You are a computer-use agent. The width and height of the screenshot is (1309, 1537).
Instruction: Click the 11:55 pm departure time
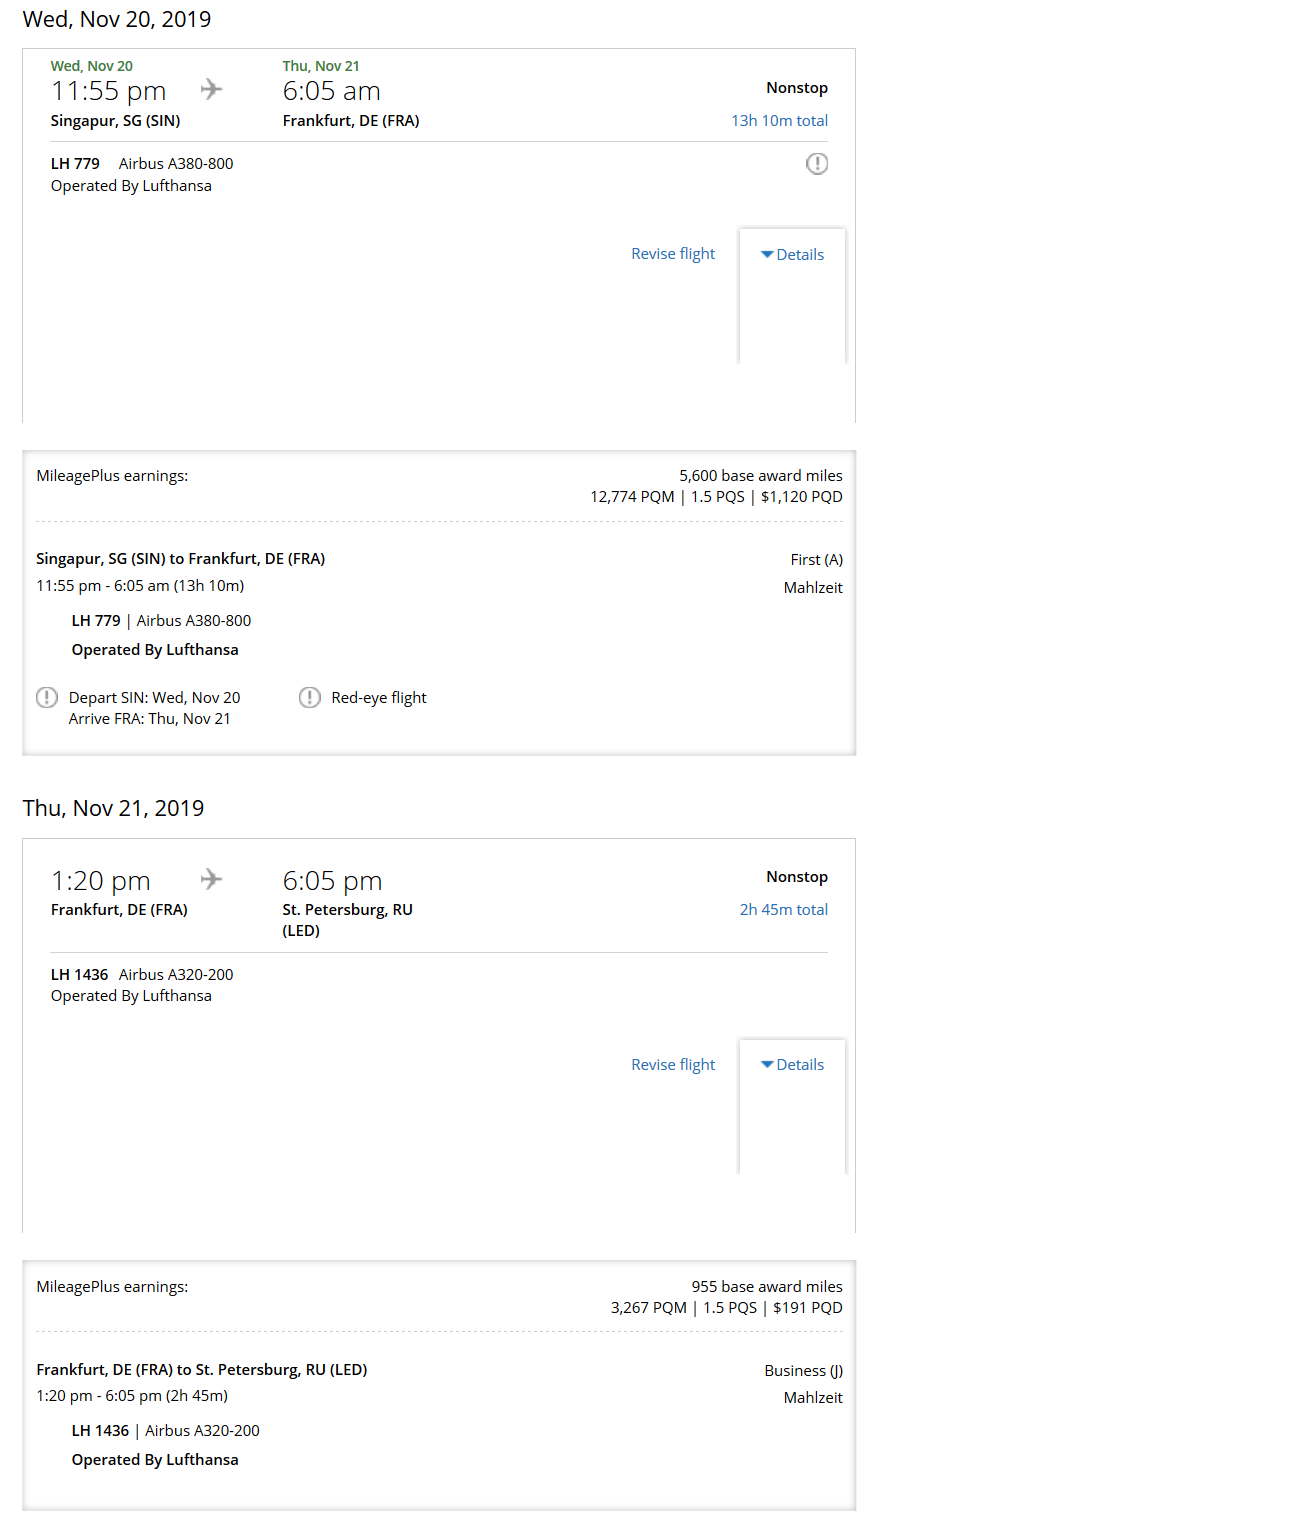coord(109,91)
